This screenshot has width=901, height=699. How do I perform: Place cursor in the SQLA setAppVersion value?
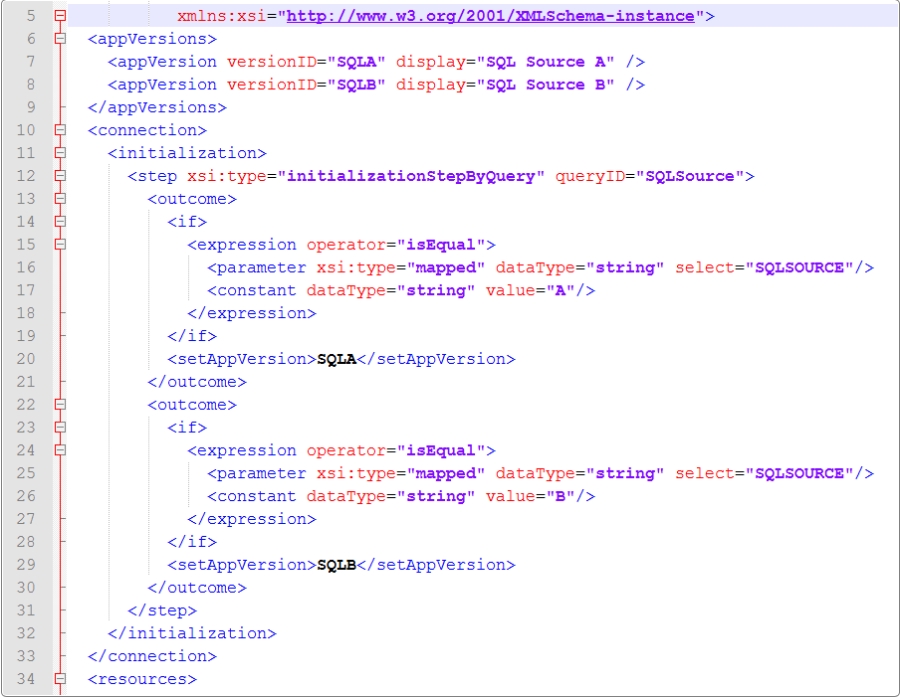coord(336,359)
